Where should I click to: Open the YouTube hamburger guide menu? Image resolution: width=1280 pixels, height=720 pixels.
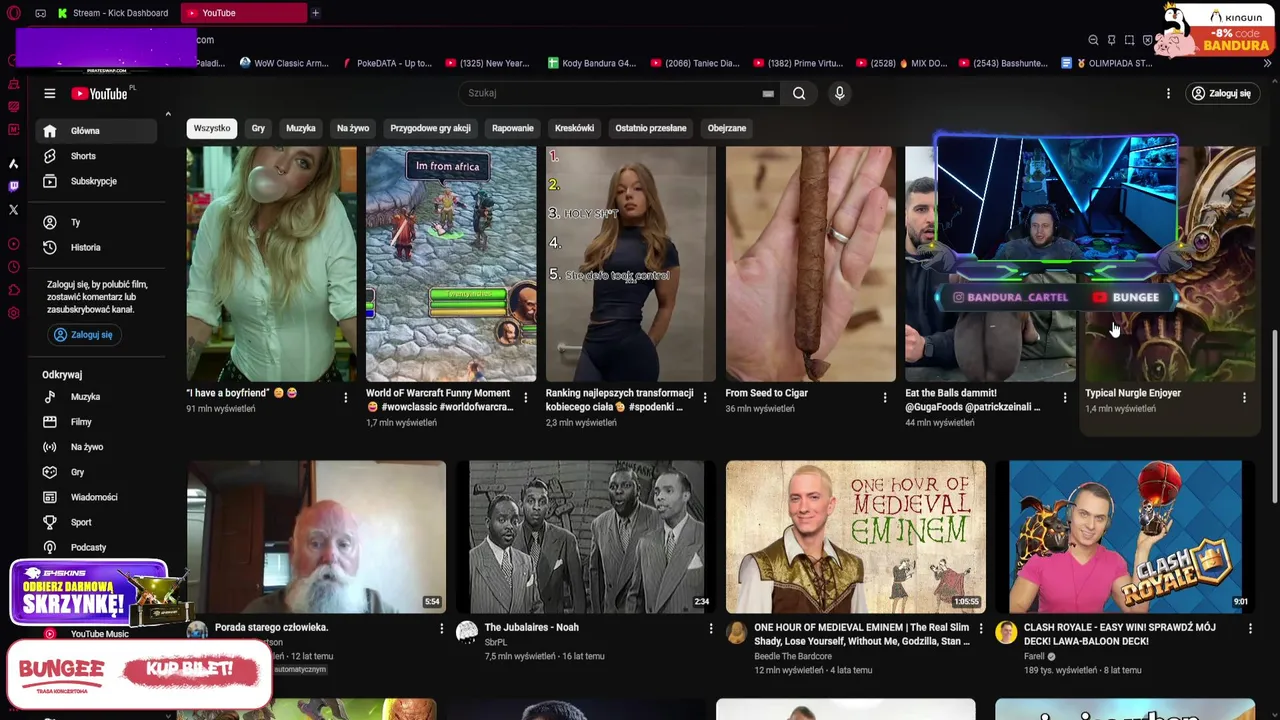[x=49, y=93]
